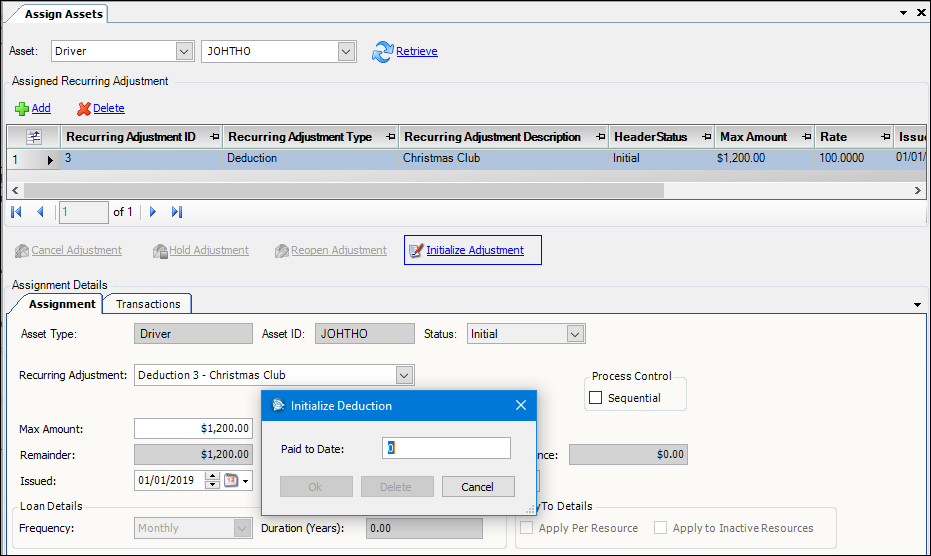Viewport: 931px width, 556px height.
Task: Click Cancel in Initialize Deduction dialog
Action: (x=478, y=487)
